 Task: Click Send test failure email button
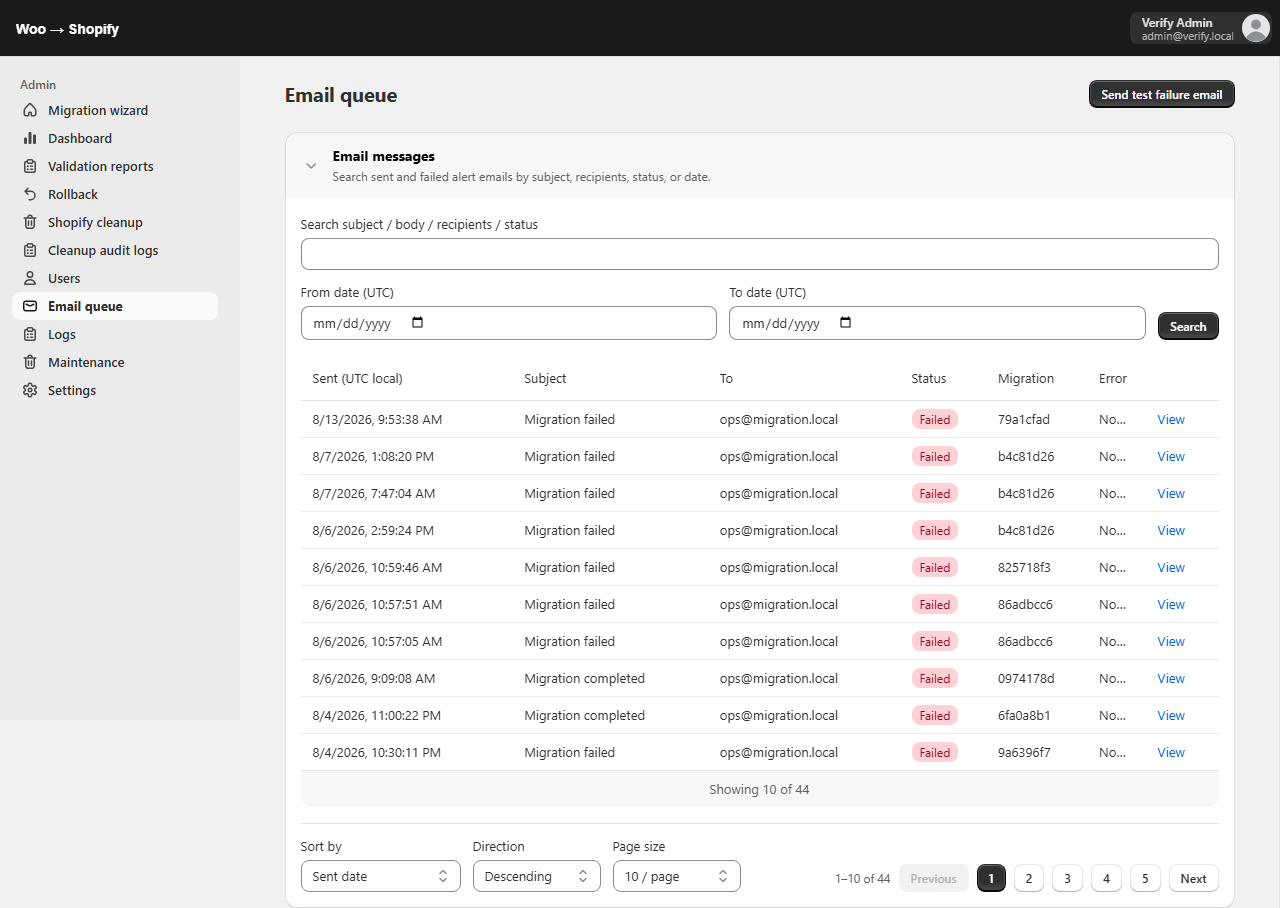click(x=1162, y=95)
